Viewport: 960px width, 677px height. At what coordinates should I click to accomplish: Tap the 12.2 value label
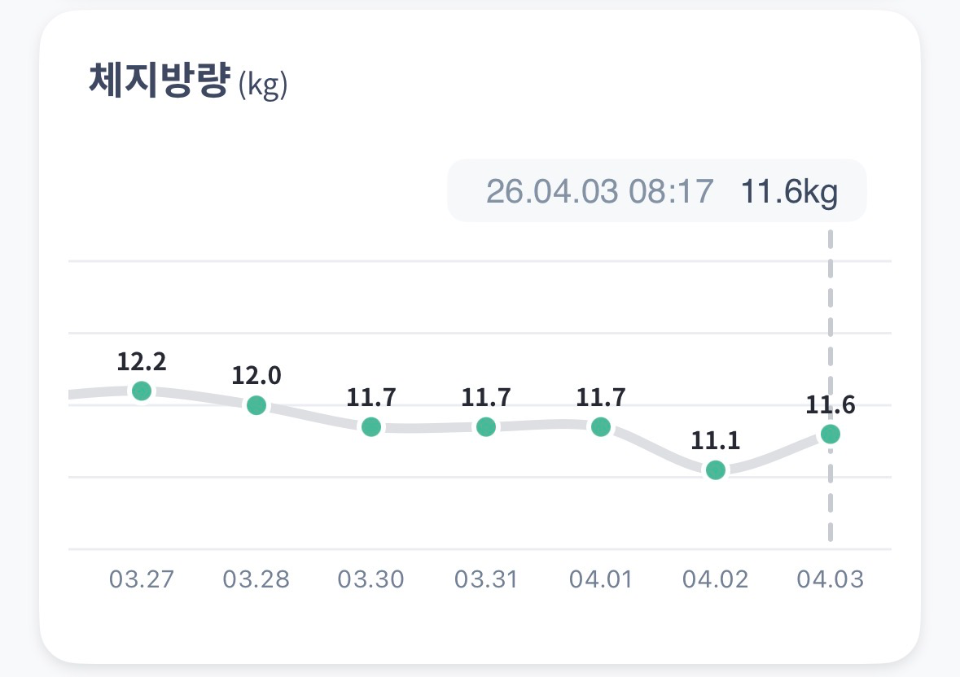(x=142, y=362)
